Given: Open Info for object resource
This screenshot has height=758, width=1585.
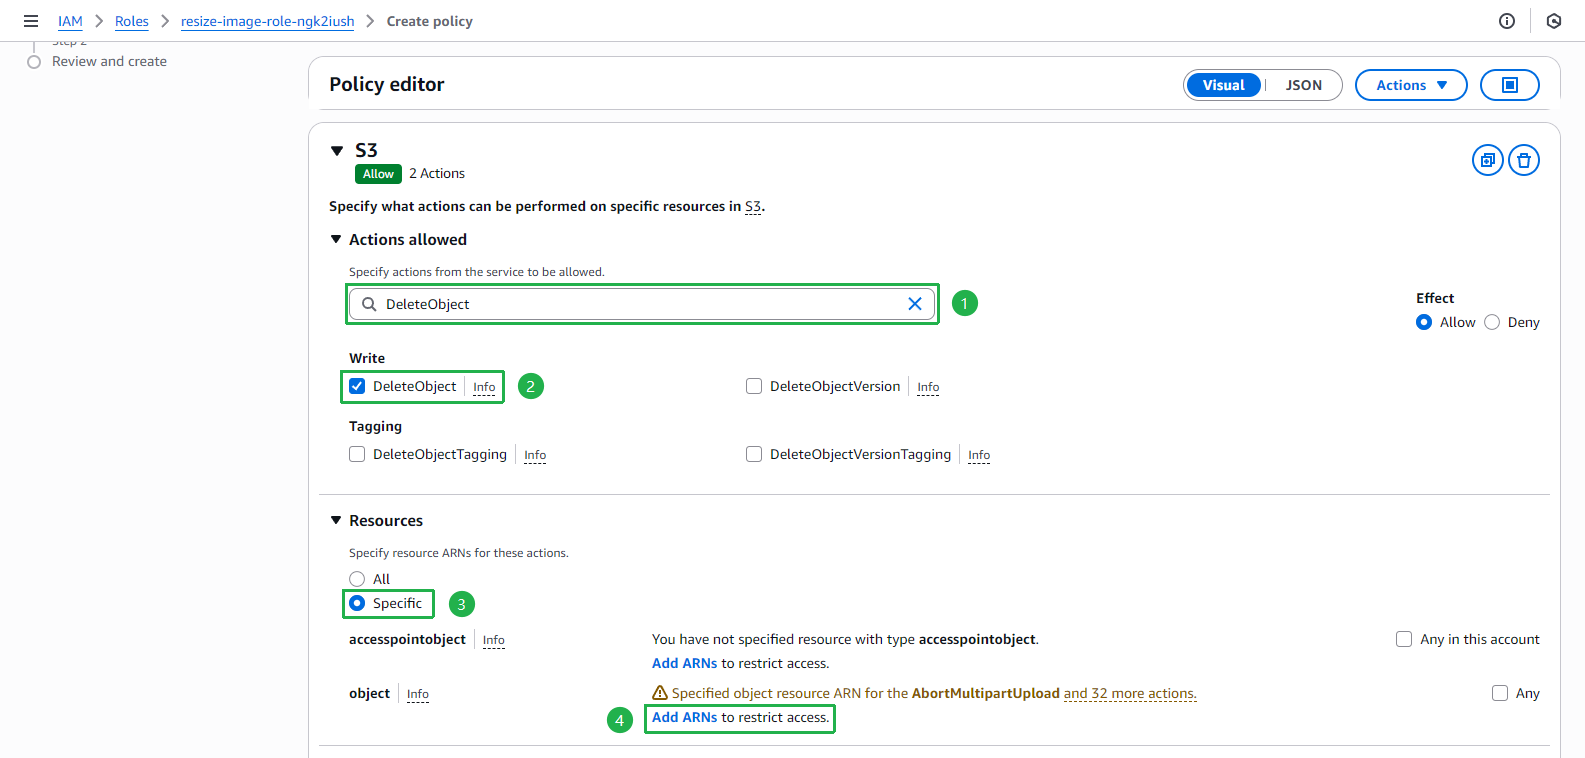Looking at the screenshot, I should tap(418, 694).
